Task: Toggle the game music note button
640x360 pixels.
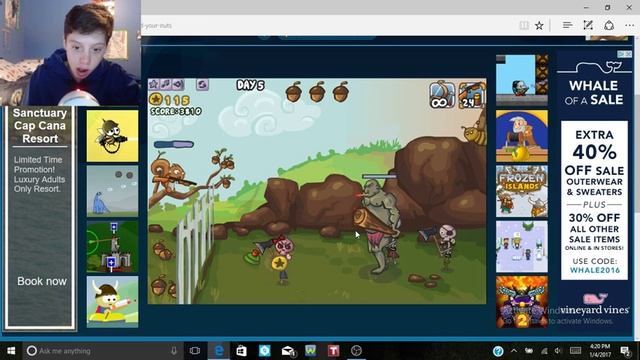Action: (x=165, y=84)
